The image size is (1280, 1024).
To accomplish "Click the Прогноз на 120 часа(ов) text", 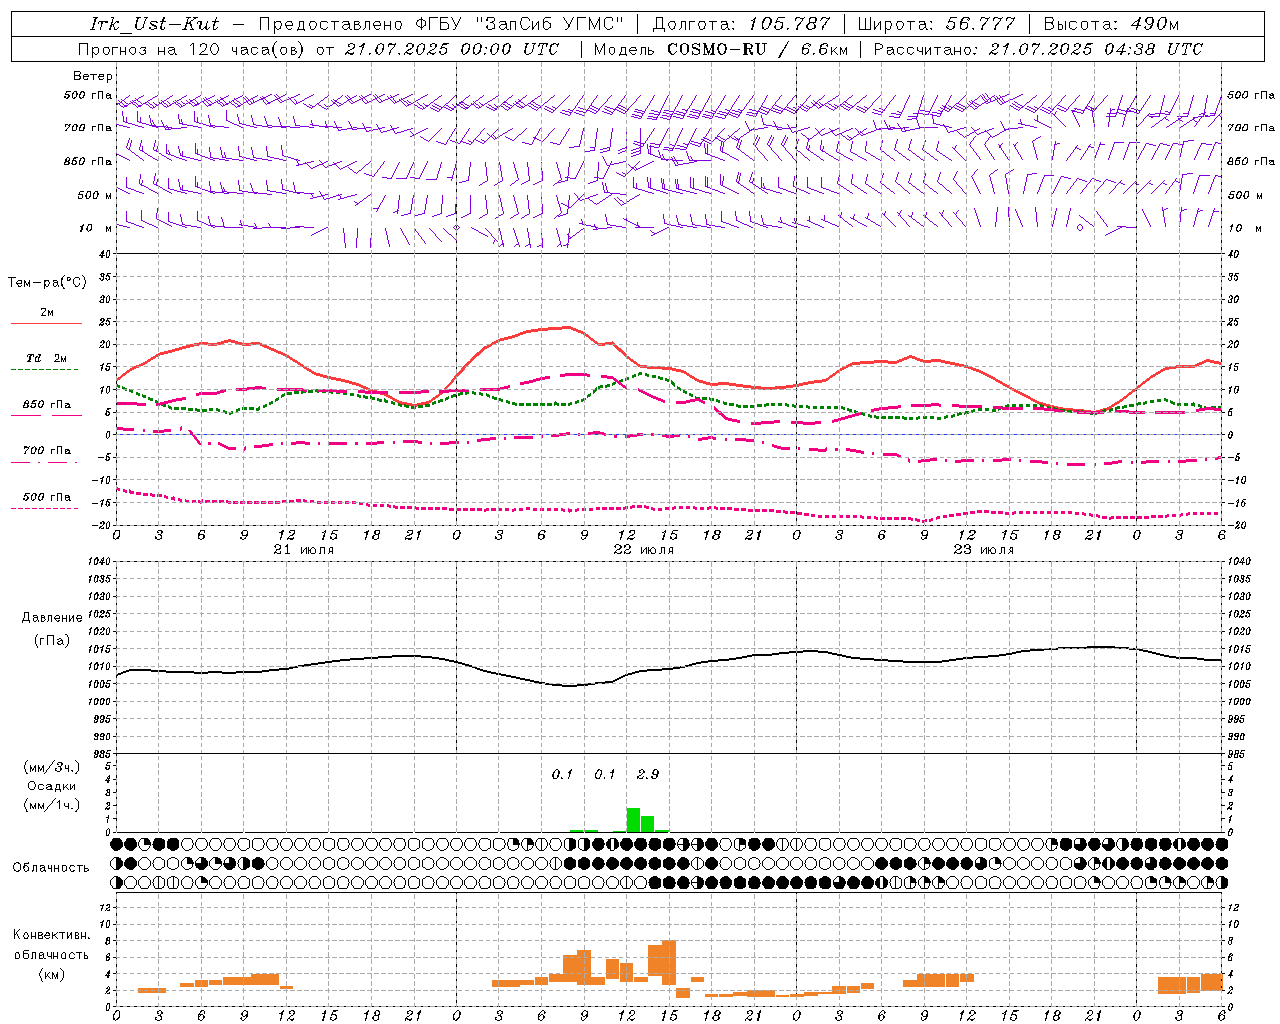I will [x=192, y=49].
